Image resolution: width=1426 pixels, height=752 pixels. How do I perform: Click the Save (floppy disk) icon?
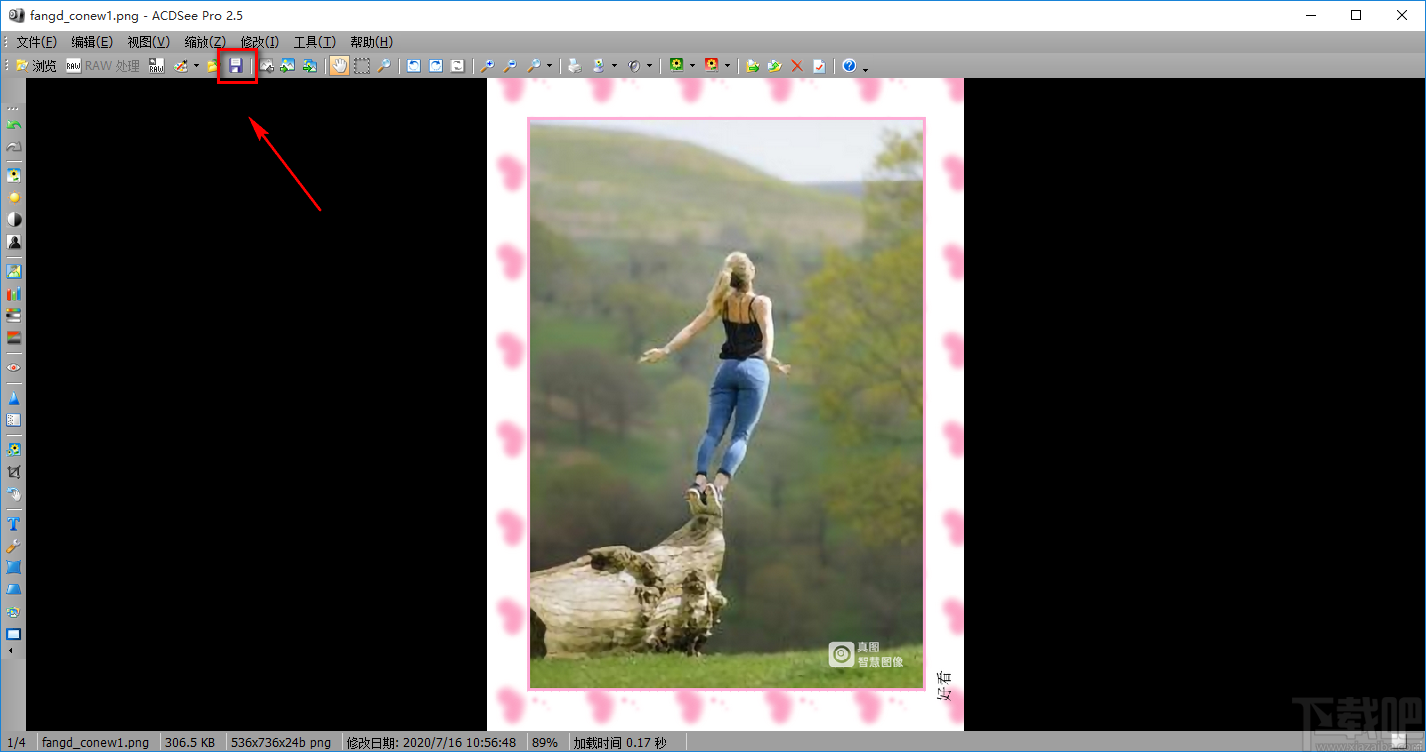[236, 65]
